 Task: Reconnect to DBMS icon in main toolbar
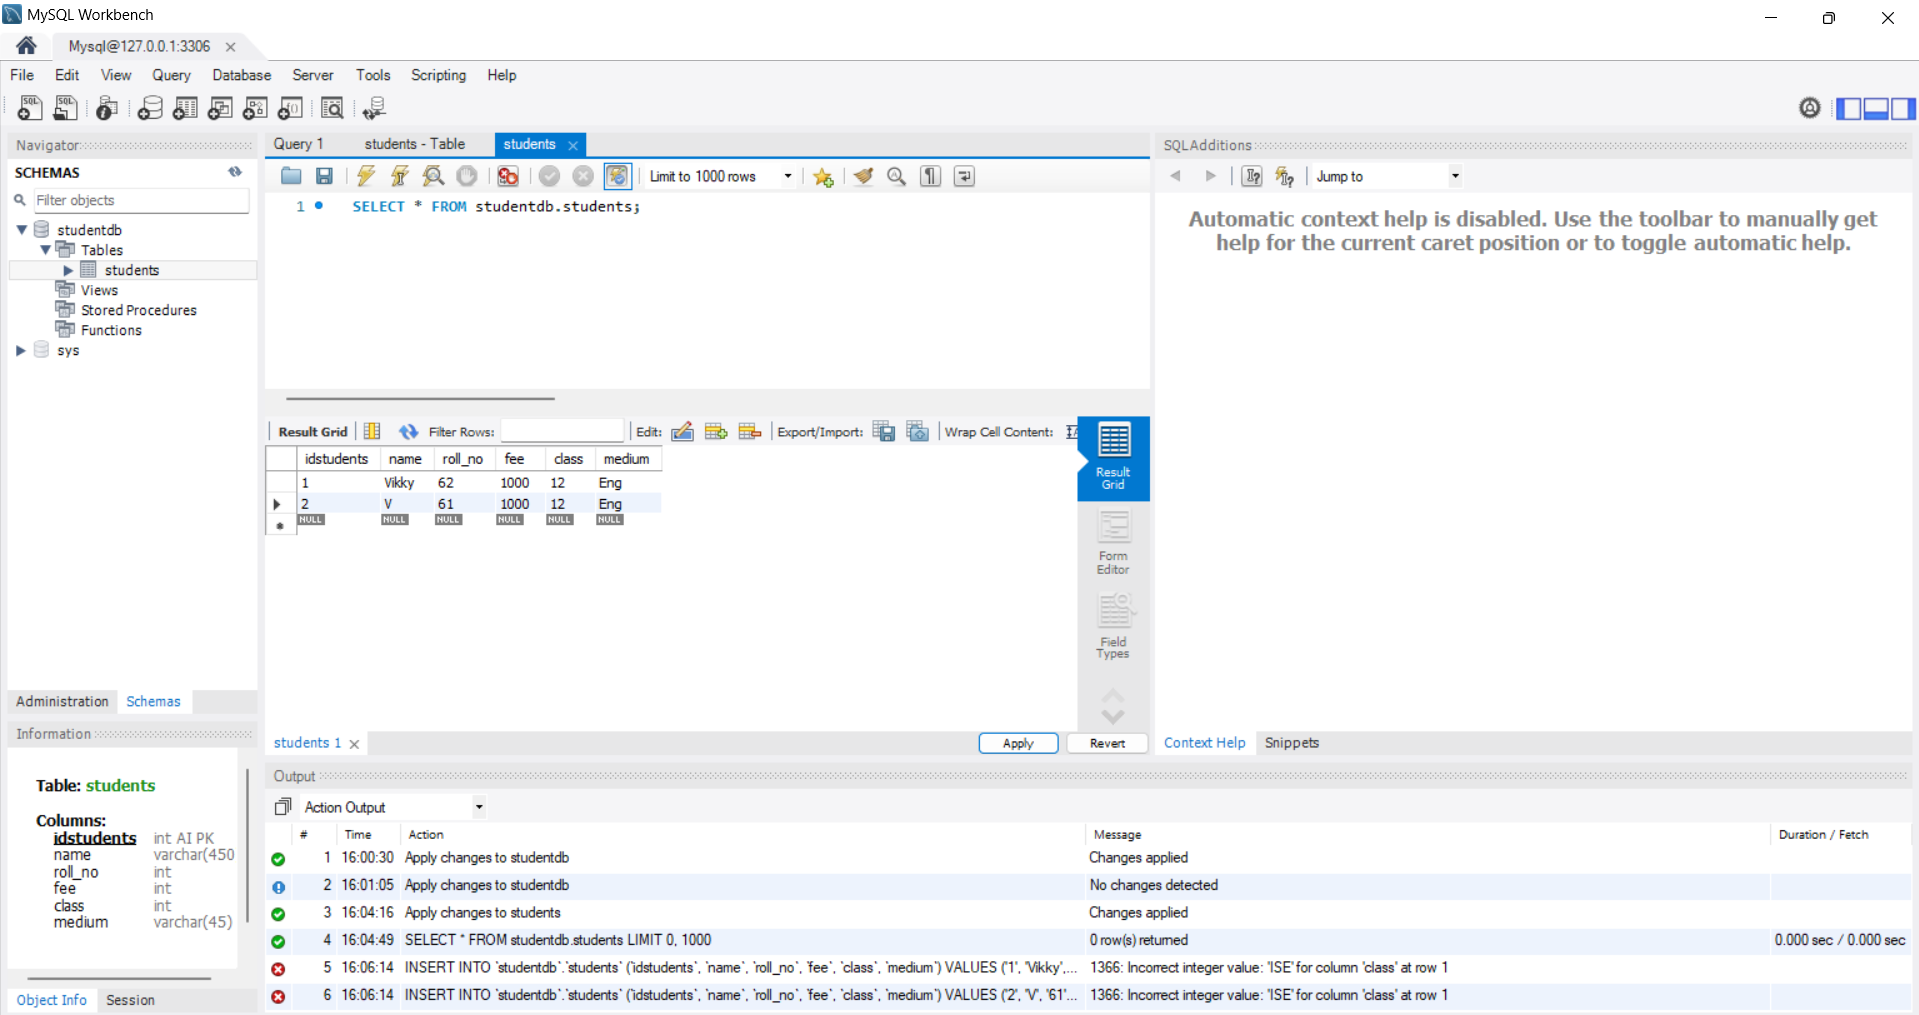pyautogui.click(x=375, y=108)
